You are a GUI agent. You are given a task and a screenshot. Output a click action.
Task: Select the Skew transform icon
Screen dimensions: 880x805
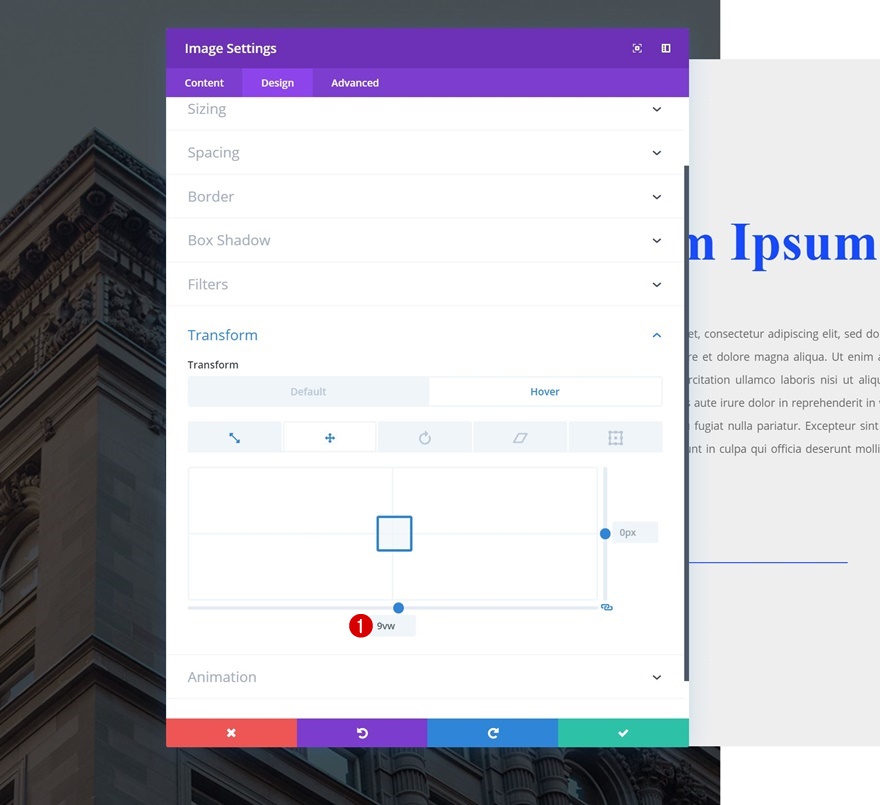pyautogui.click(x=520, y=437)
